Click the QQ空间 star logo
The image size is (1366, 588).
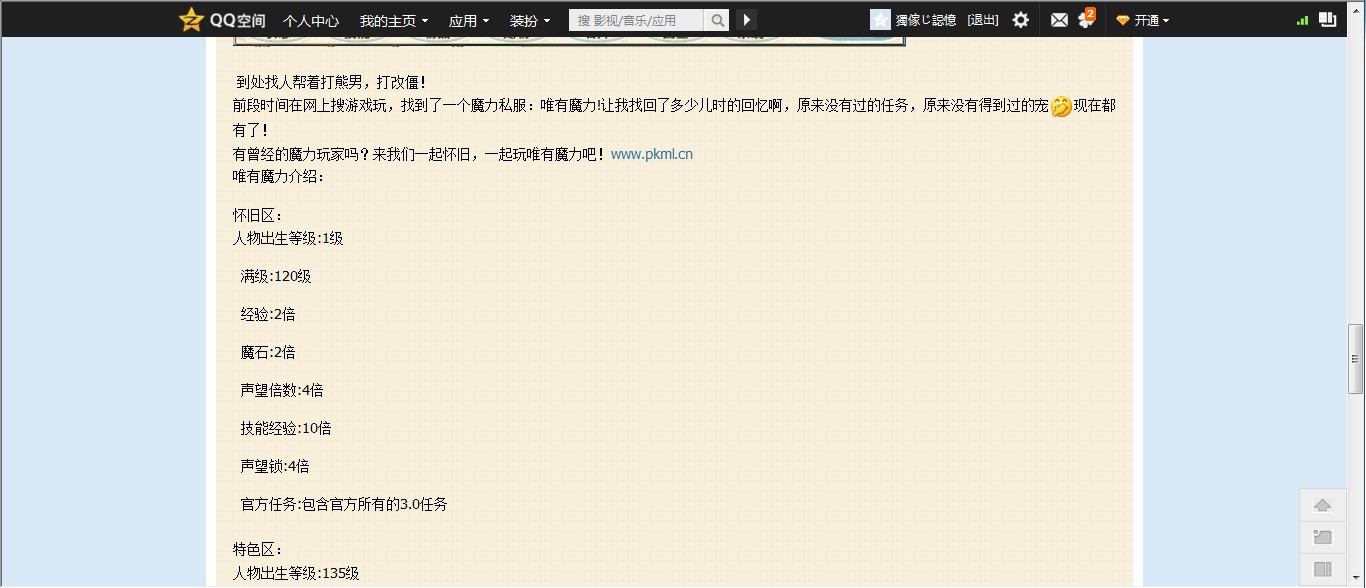(x=191, y=19)
